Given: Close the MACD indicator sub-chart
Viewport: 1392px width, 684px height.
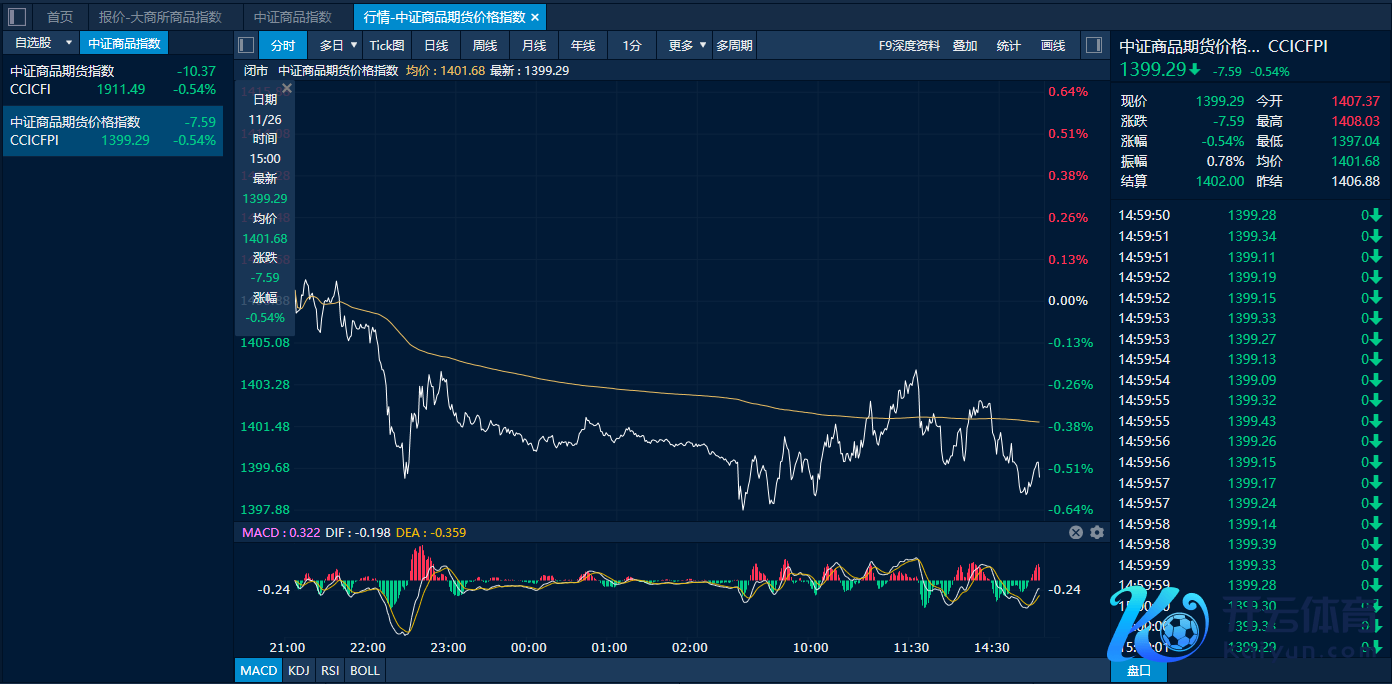Looking at the screenshot, I should [x=1076, y=533].
